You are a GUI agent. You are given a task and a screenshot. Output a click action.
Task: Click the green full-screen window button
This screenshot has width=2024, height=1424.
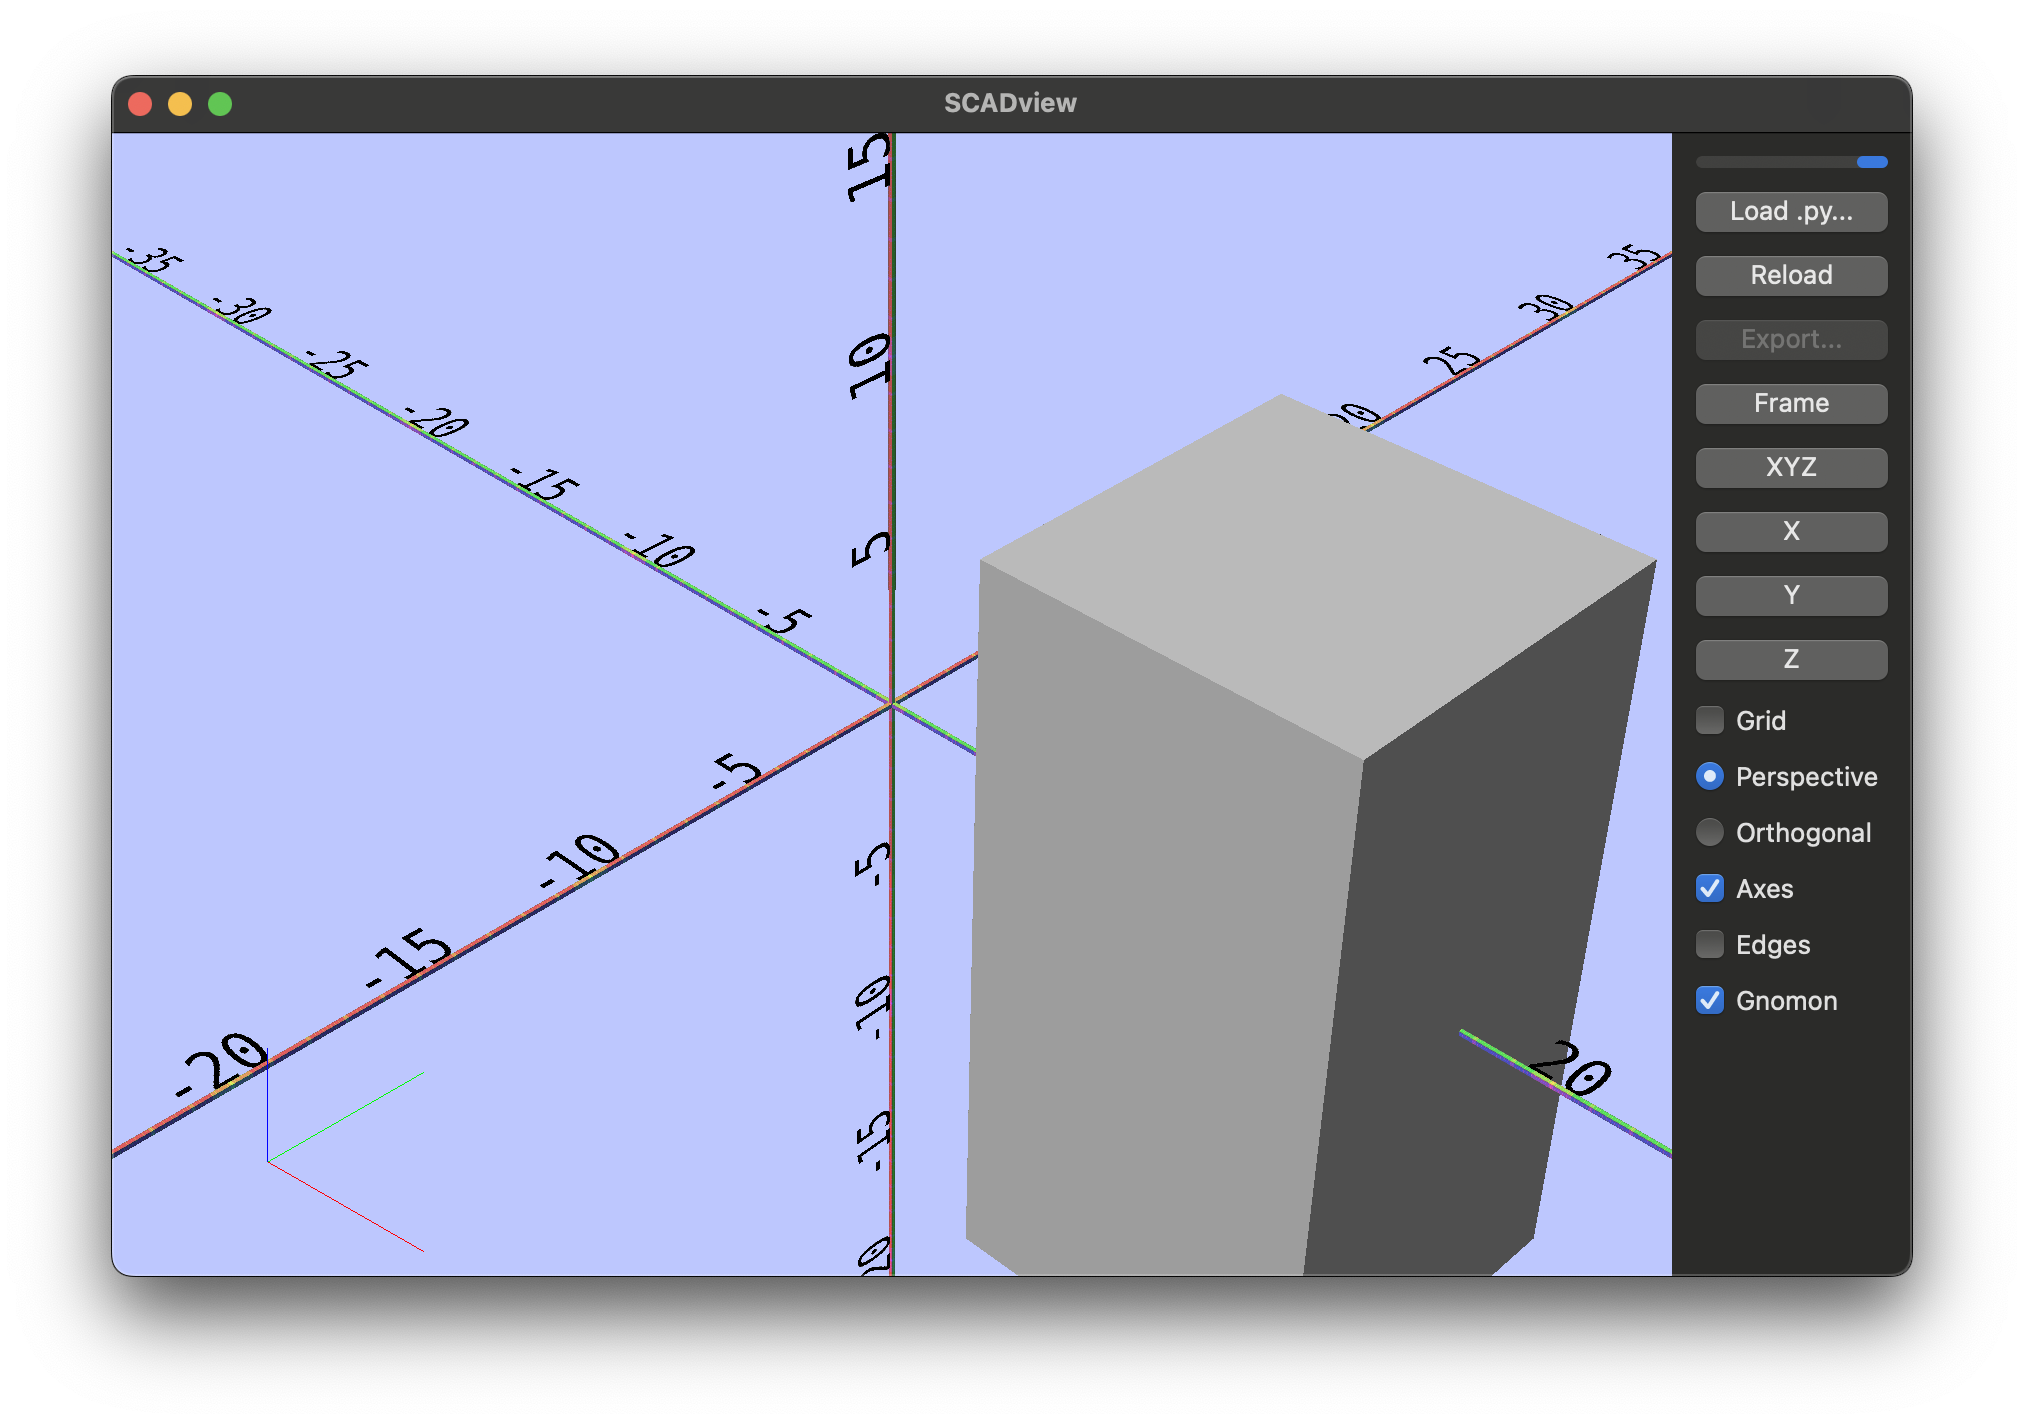point(220,104)
